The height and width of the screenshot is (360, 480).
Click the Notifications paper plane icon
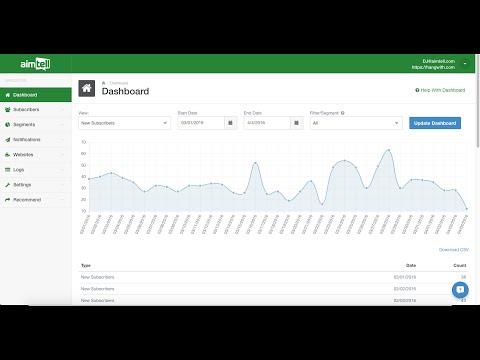click(x=8, y=140)
